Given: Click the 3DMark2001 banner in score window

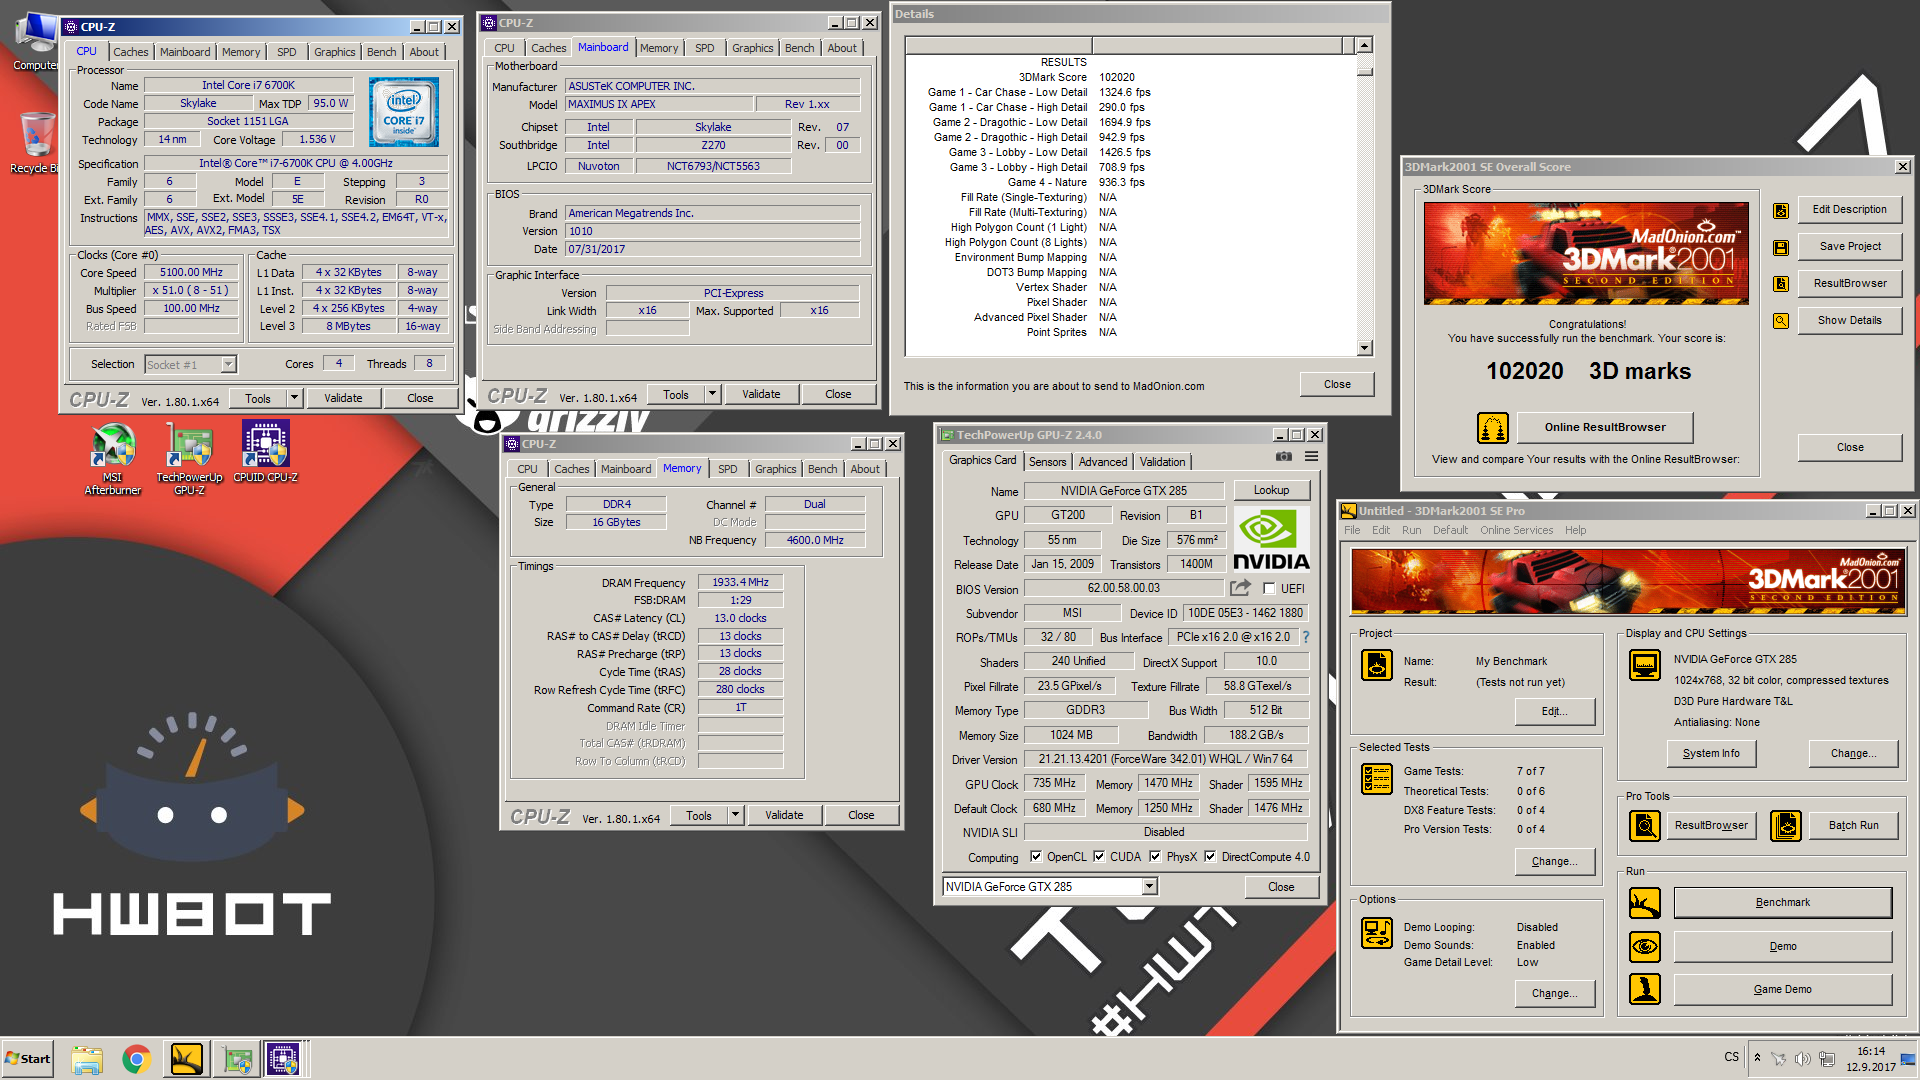Looking at the screenshot, I should (1586, 253).
